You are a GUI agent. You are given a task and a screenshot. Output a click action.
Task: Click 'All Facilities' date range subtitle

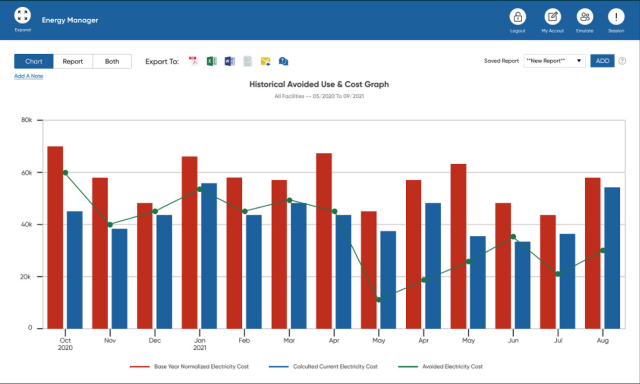[319, 96]
